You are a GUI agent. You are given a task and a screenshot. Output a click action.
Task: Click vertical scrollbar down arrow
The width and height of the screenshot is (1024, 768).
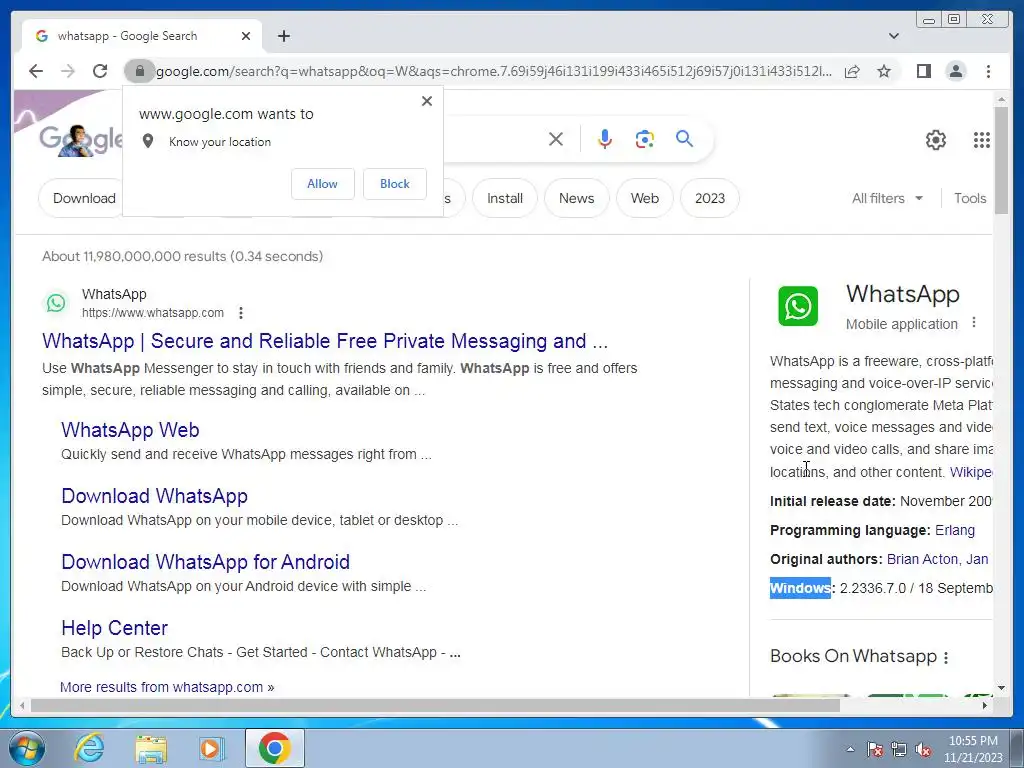[1001, 688]
